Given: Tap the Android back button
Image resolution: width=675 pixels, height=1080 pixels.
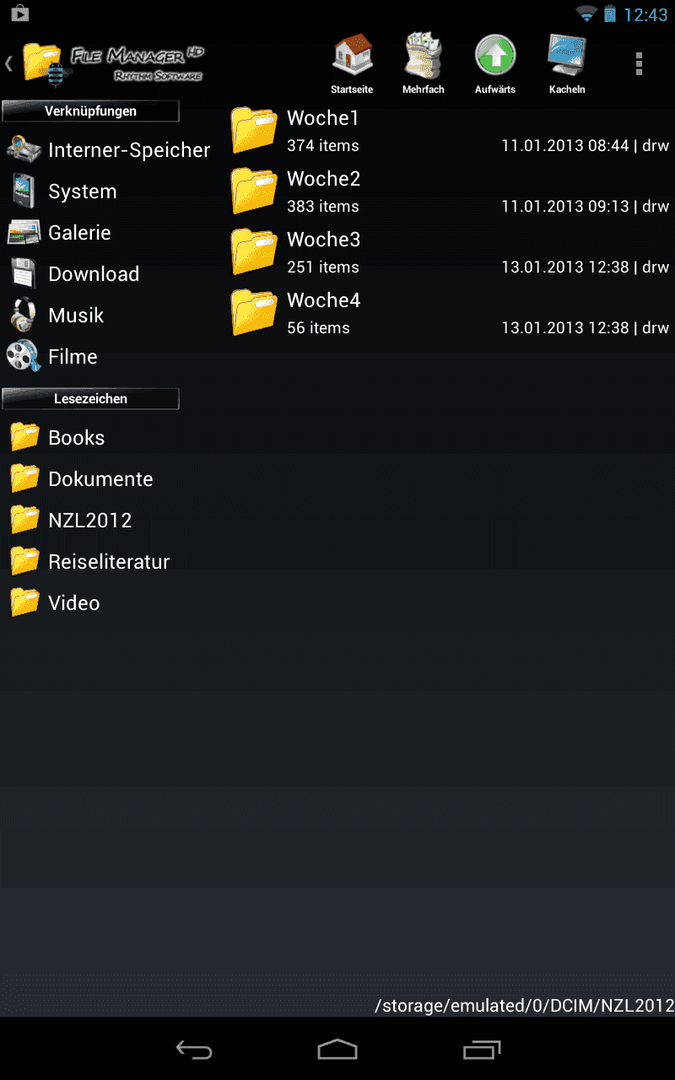Looking at the screenshot, I should (194, 1050).
